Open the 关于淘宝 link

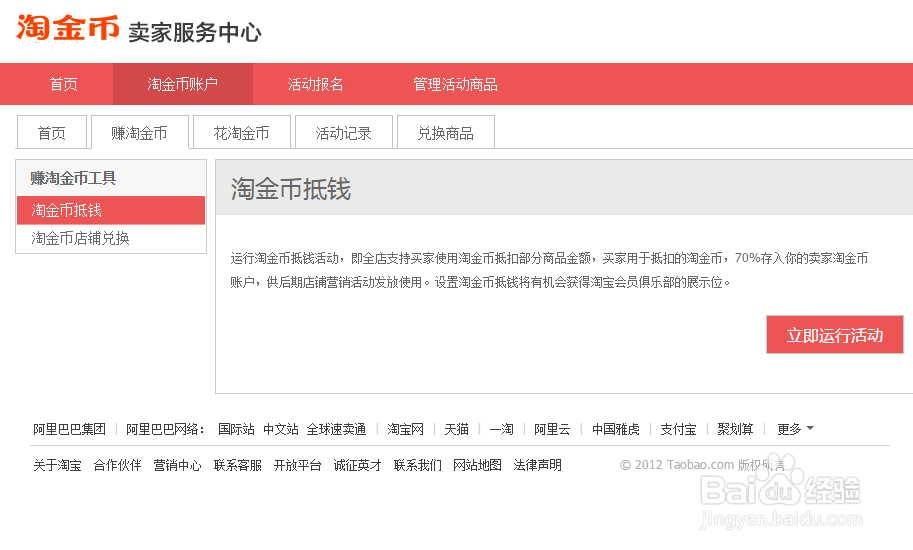point(57,465)
